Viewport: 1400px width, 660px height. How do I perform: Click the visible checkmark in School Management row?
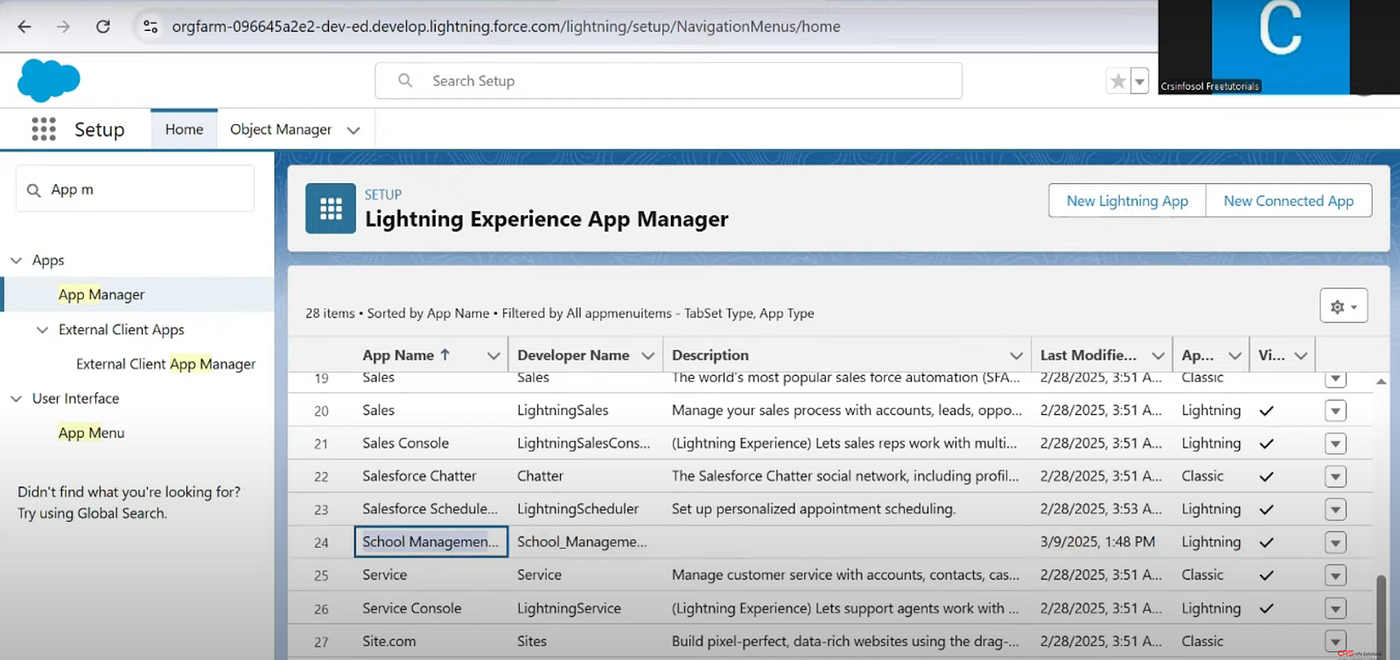[1267, 542]
